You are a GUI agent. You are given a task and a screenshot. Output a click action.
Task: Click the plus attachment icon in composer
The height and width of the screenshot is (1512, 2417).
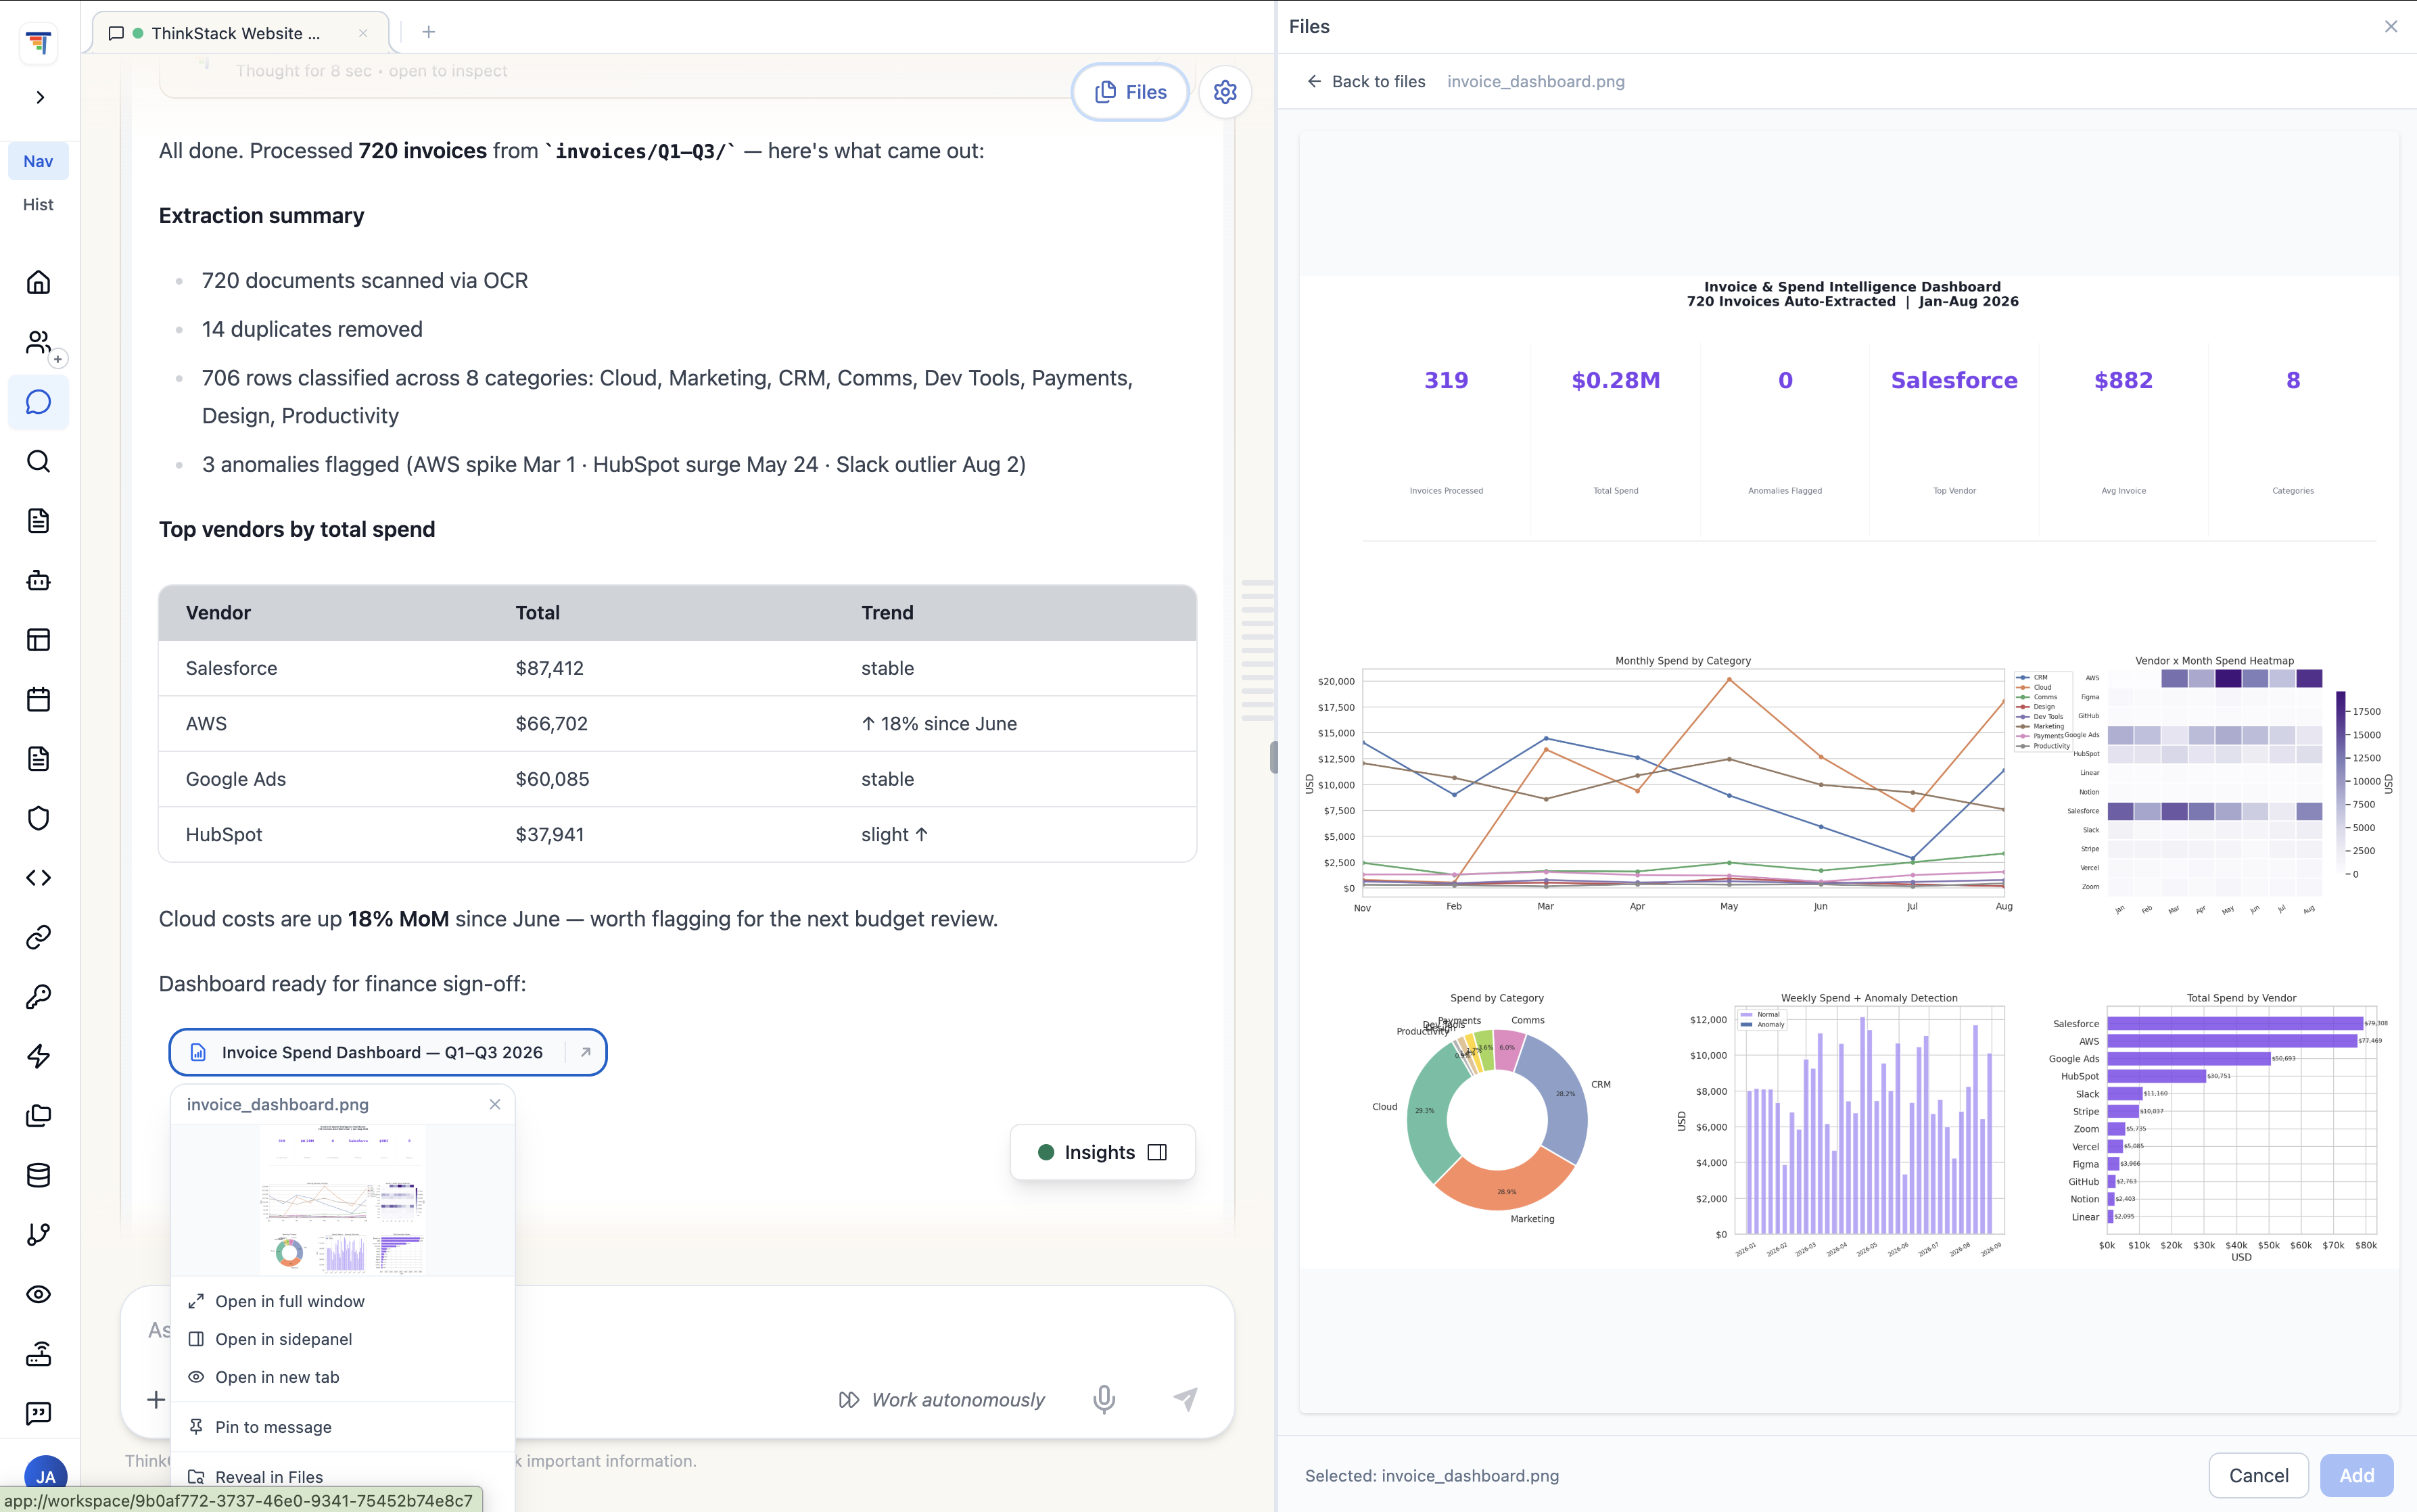[156, 1400]
